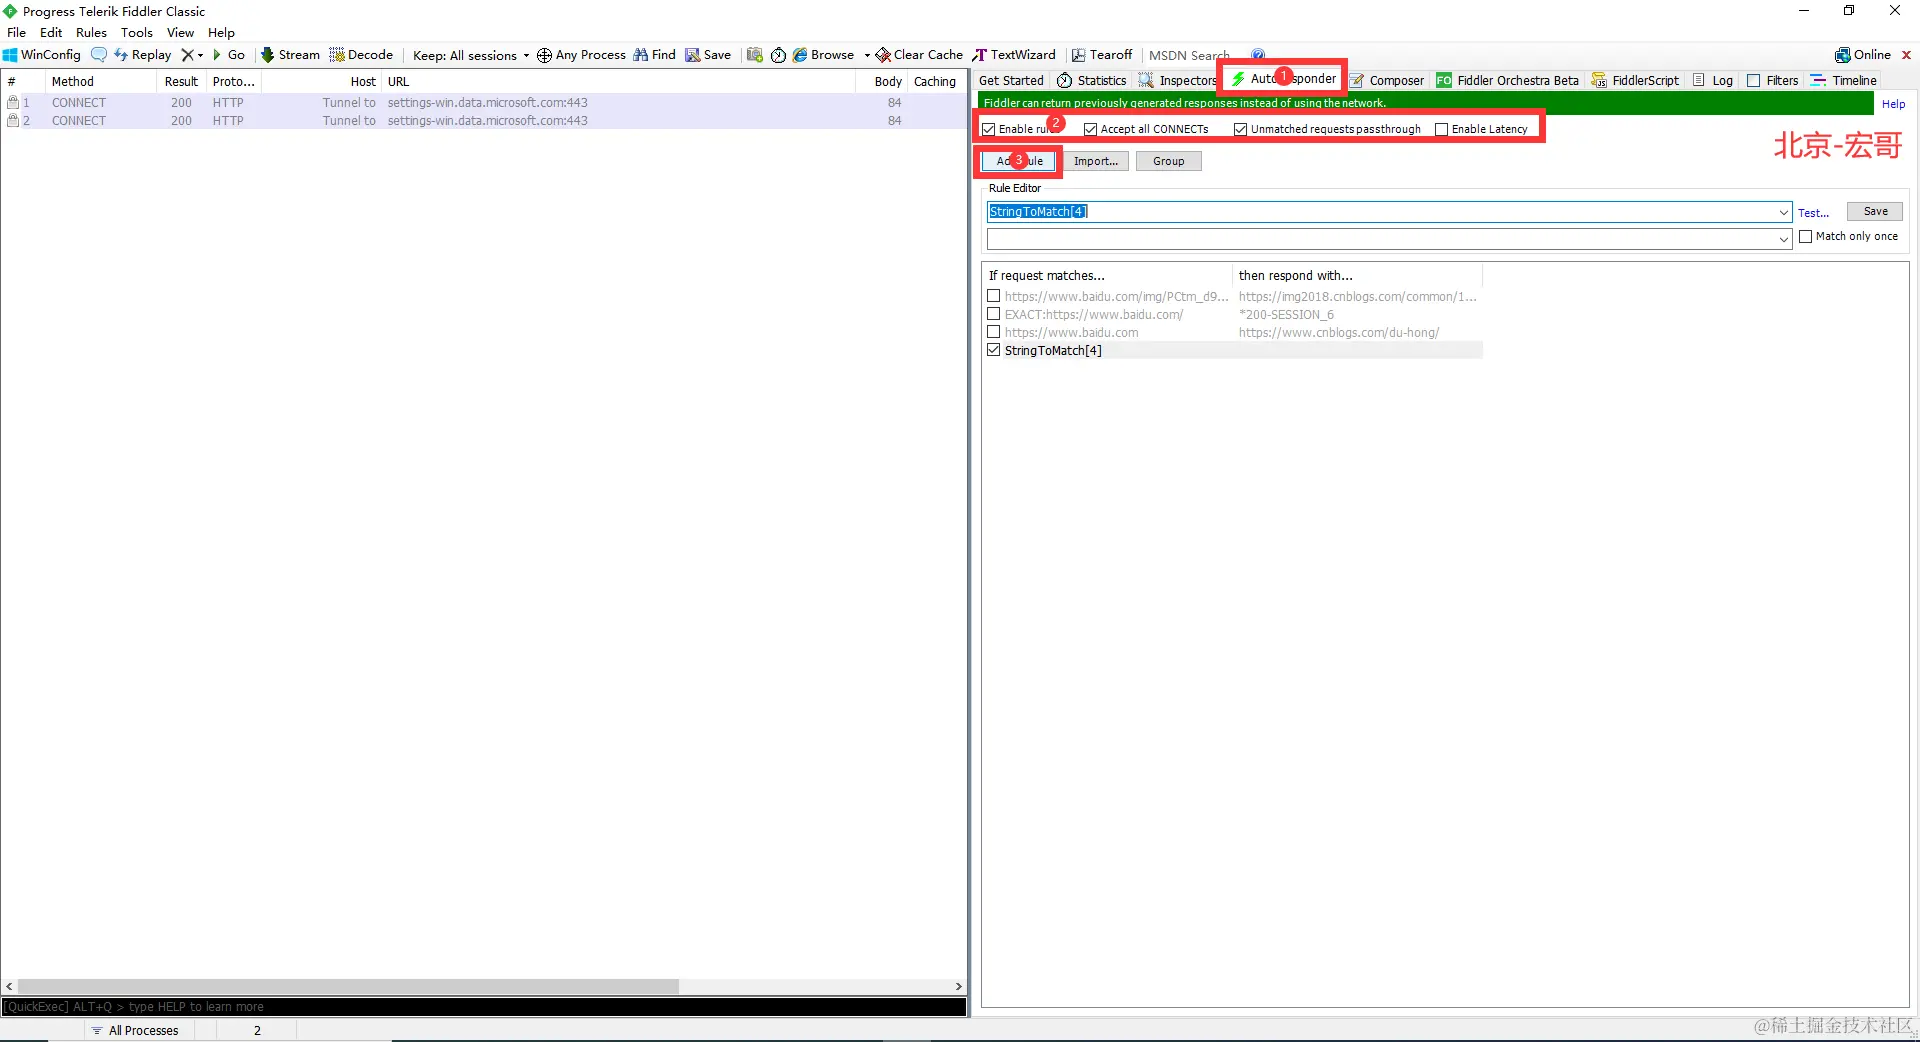Toggle Unmatched requests passthrough checkbox

1241,129
